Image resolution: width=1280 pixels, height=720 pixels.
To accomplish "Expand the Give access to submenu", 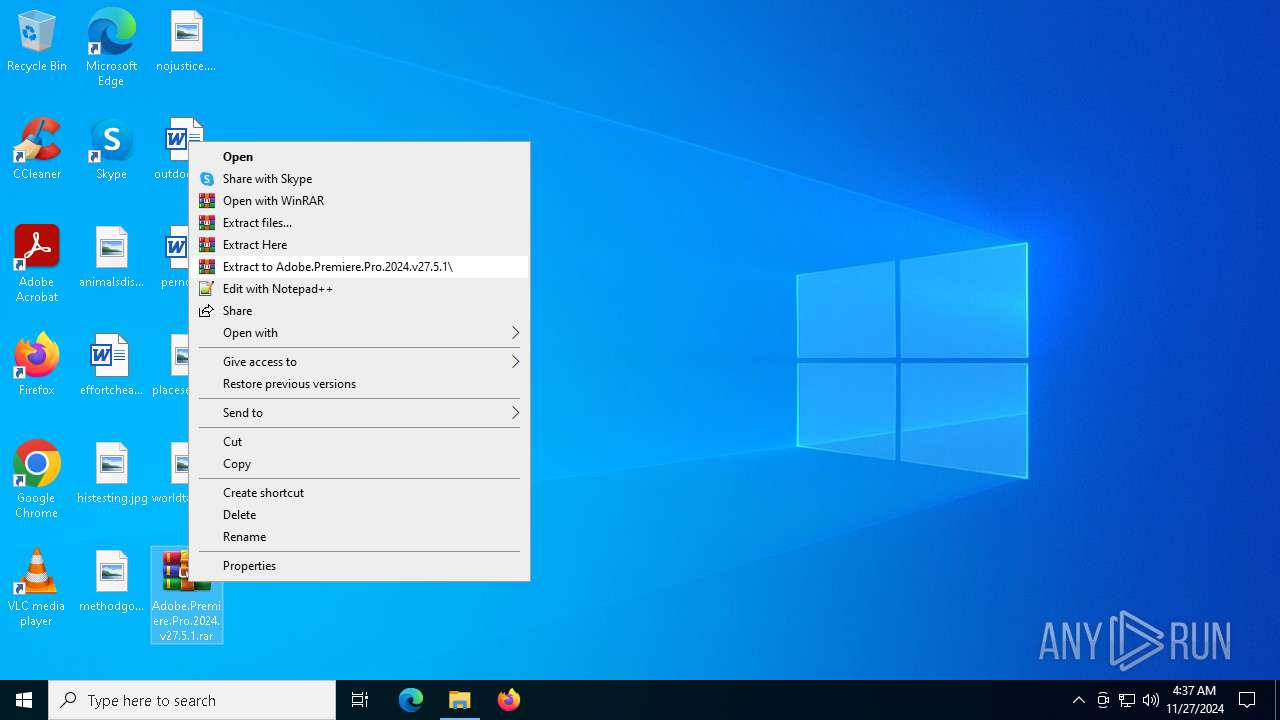I will pyautogui.click(x=359, y=362).
